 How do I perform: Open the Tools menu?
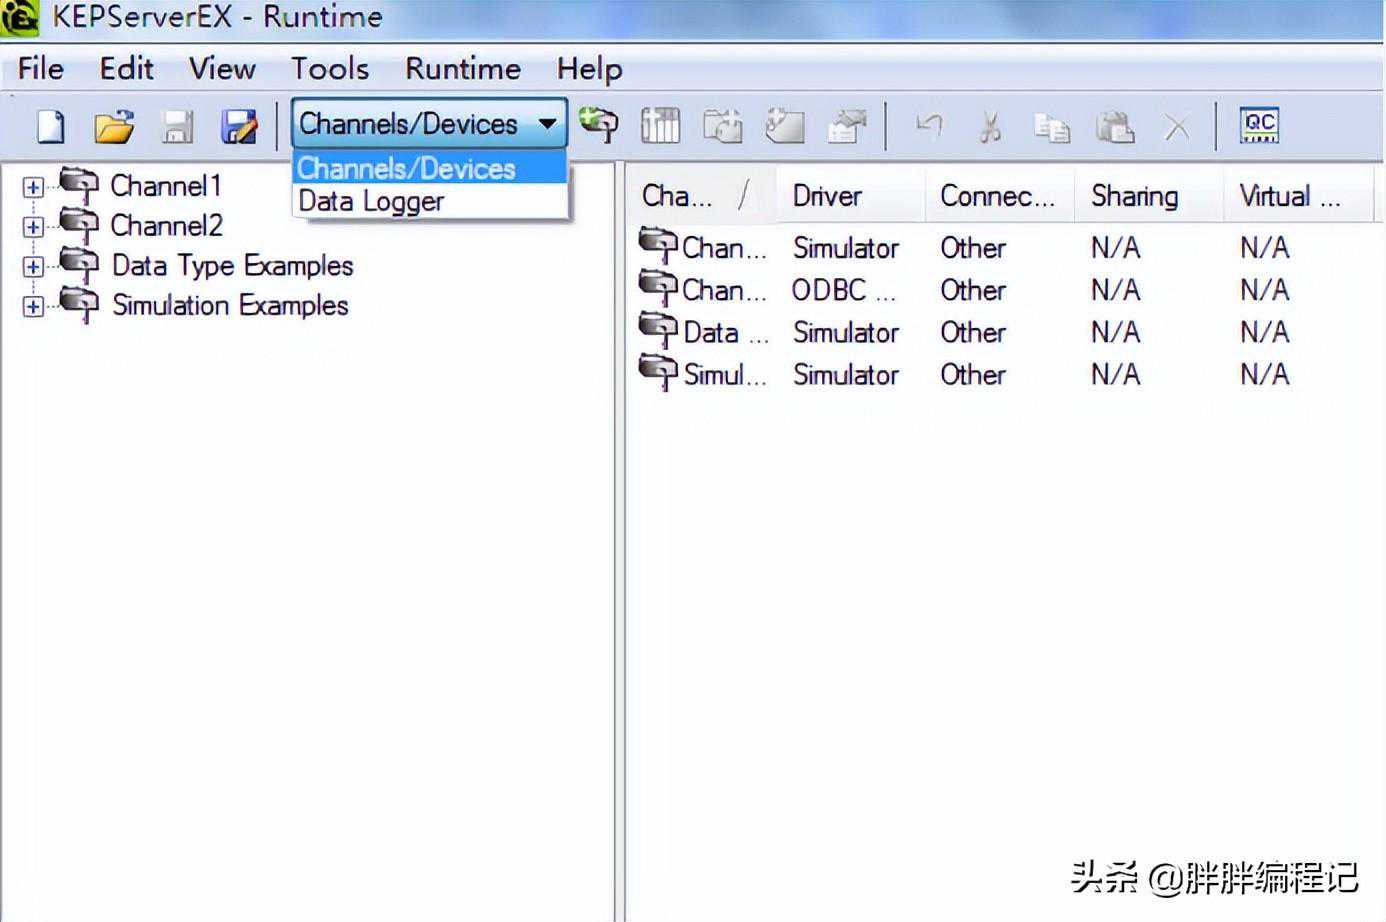(329, 69)
